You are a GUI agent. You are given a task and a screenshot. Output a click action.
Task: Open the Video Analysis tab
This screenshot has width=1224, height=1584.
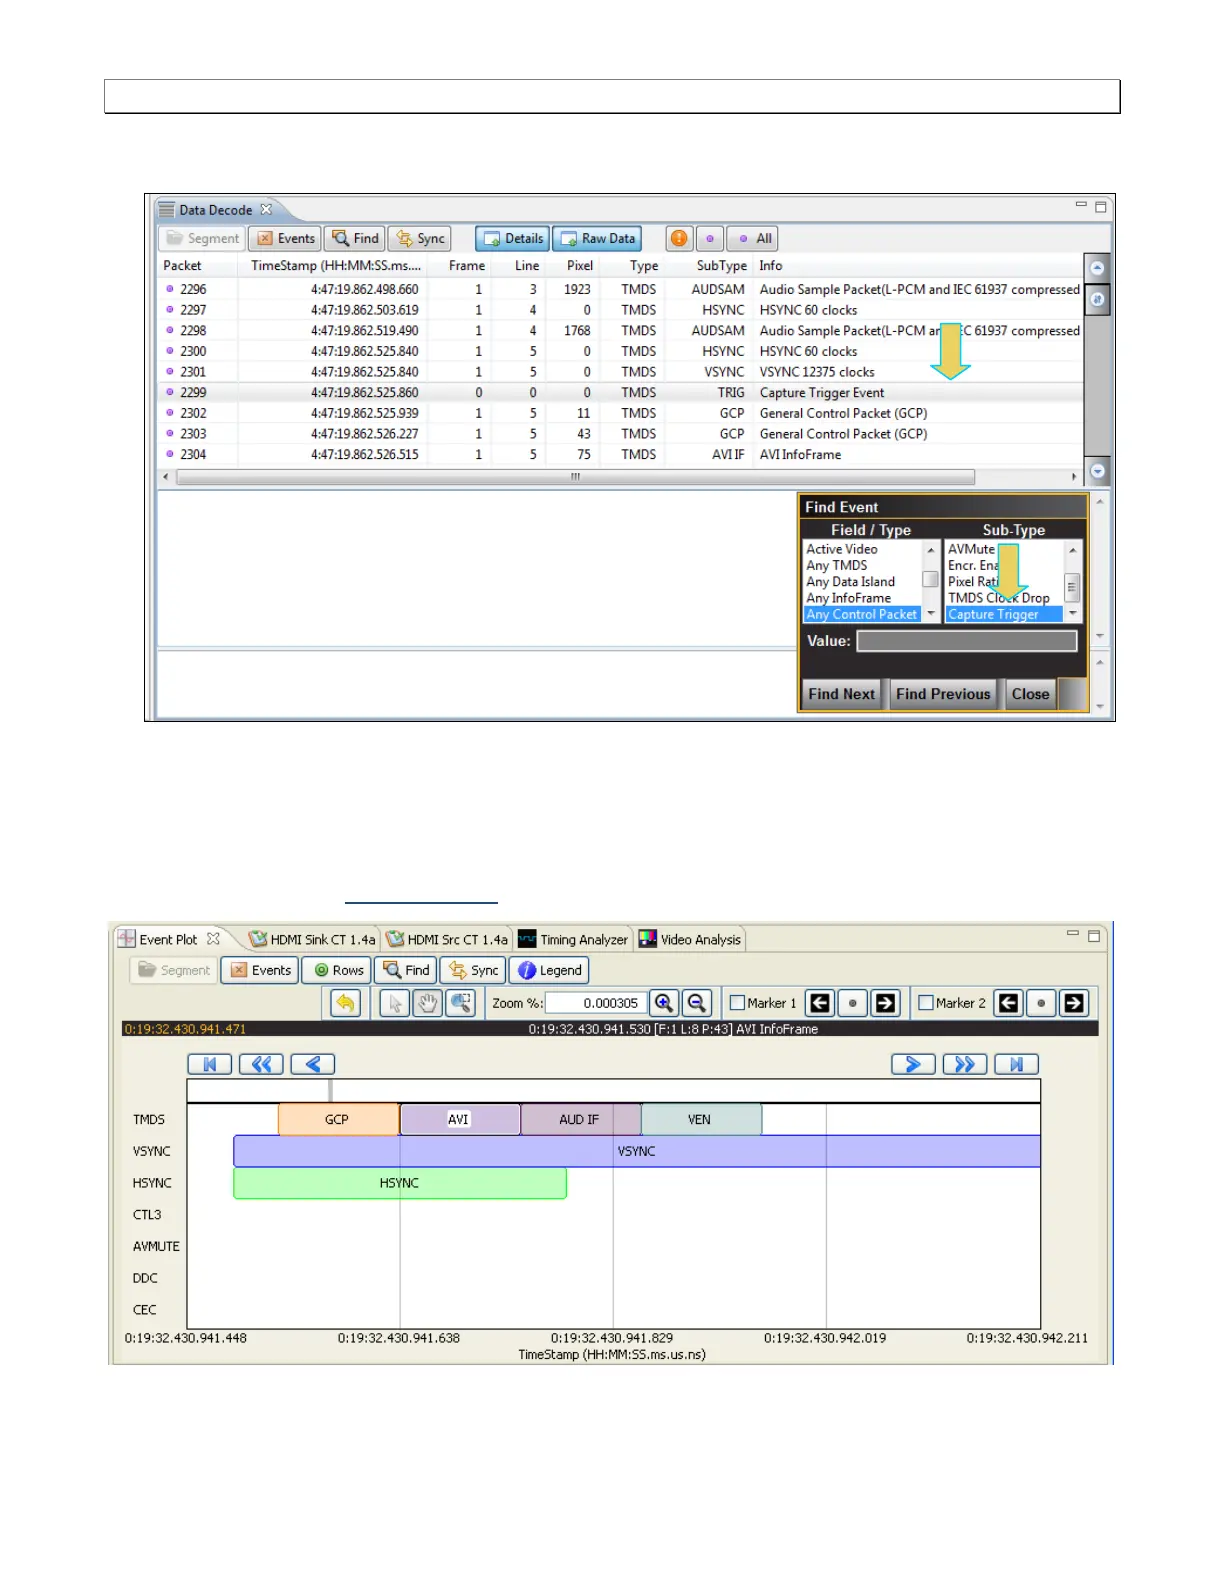tap(690, 940)
